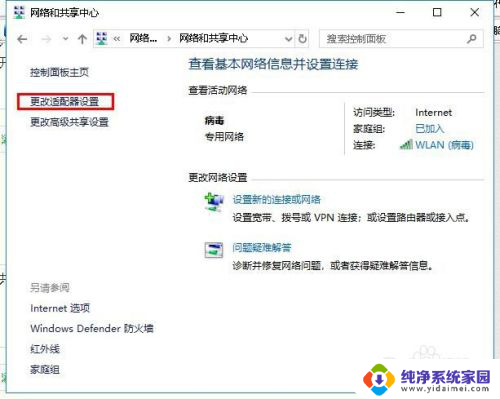Open Internet 选项 link
The image size is (500, 399).
[x=60, y=308]
